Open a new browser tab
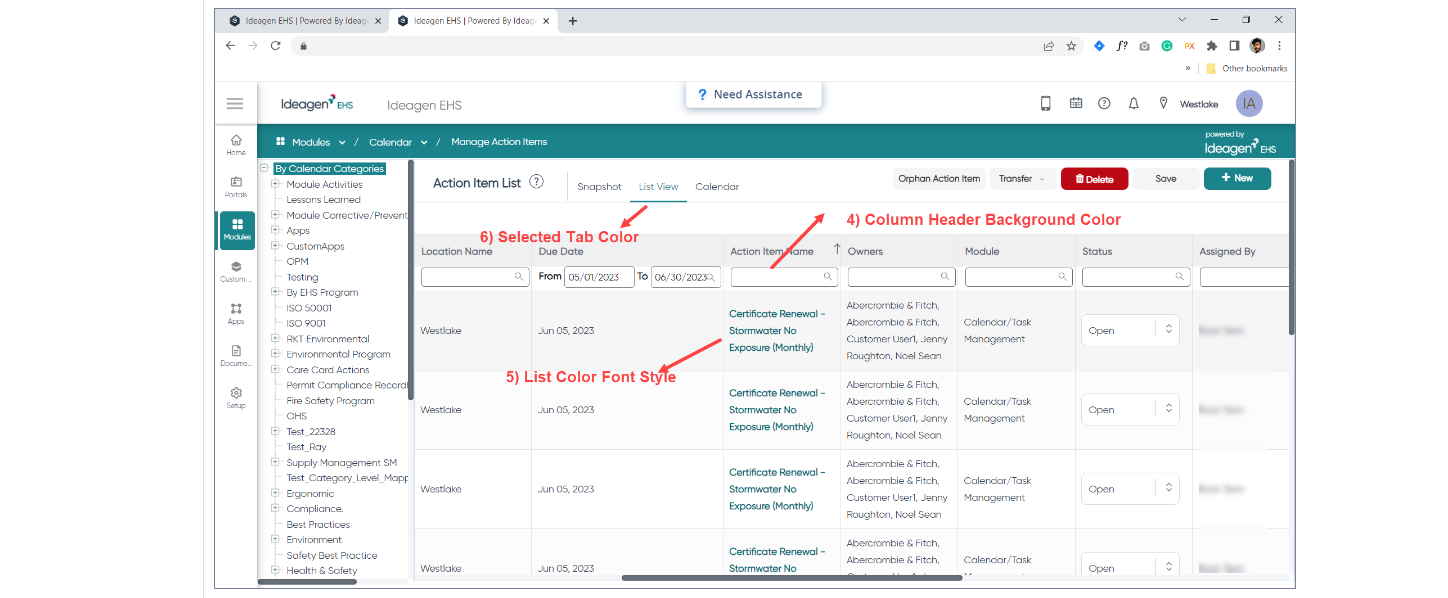1448x598 pixels. pyautogui.click(x=572, y=20)
